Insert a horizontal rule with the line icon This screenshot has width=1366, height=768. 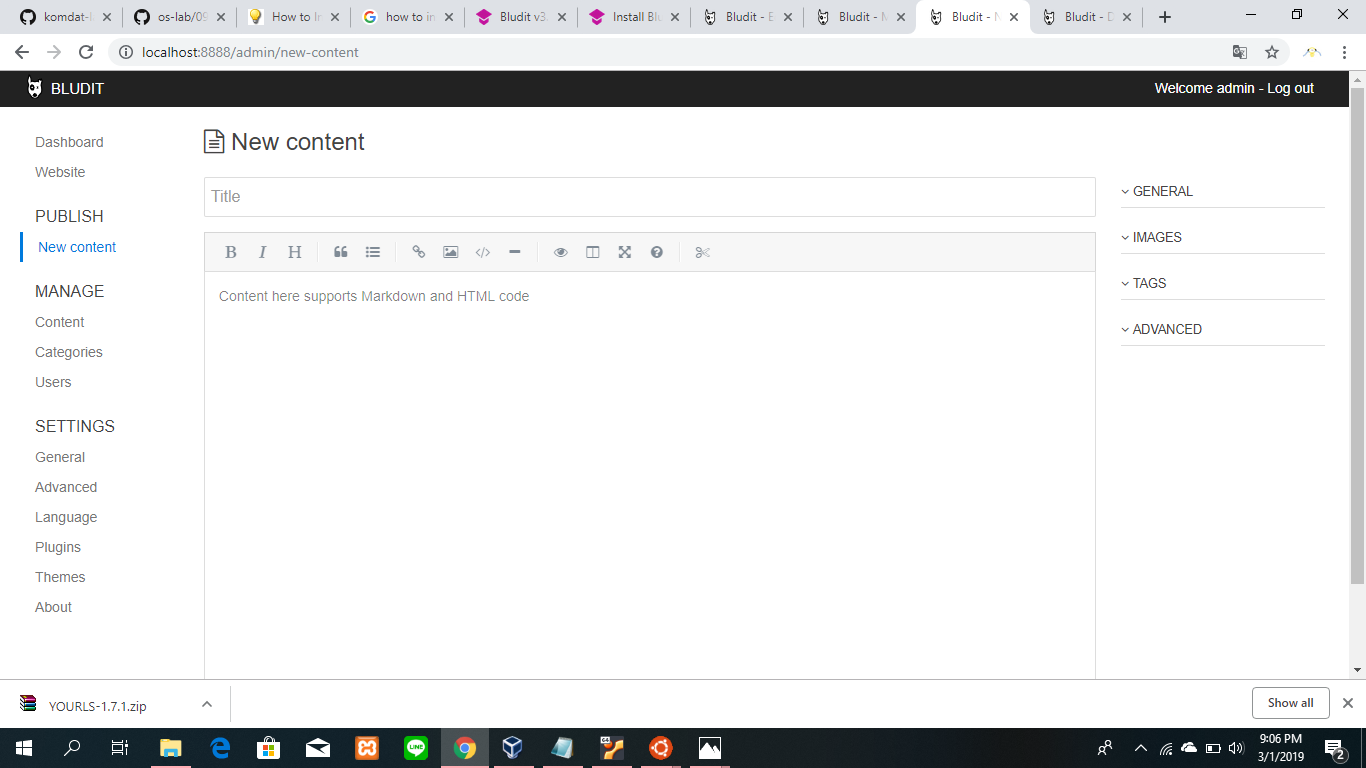click(515, 252)
